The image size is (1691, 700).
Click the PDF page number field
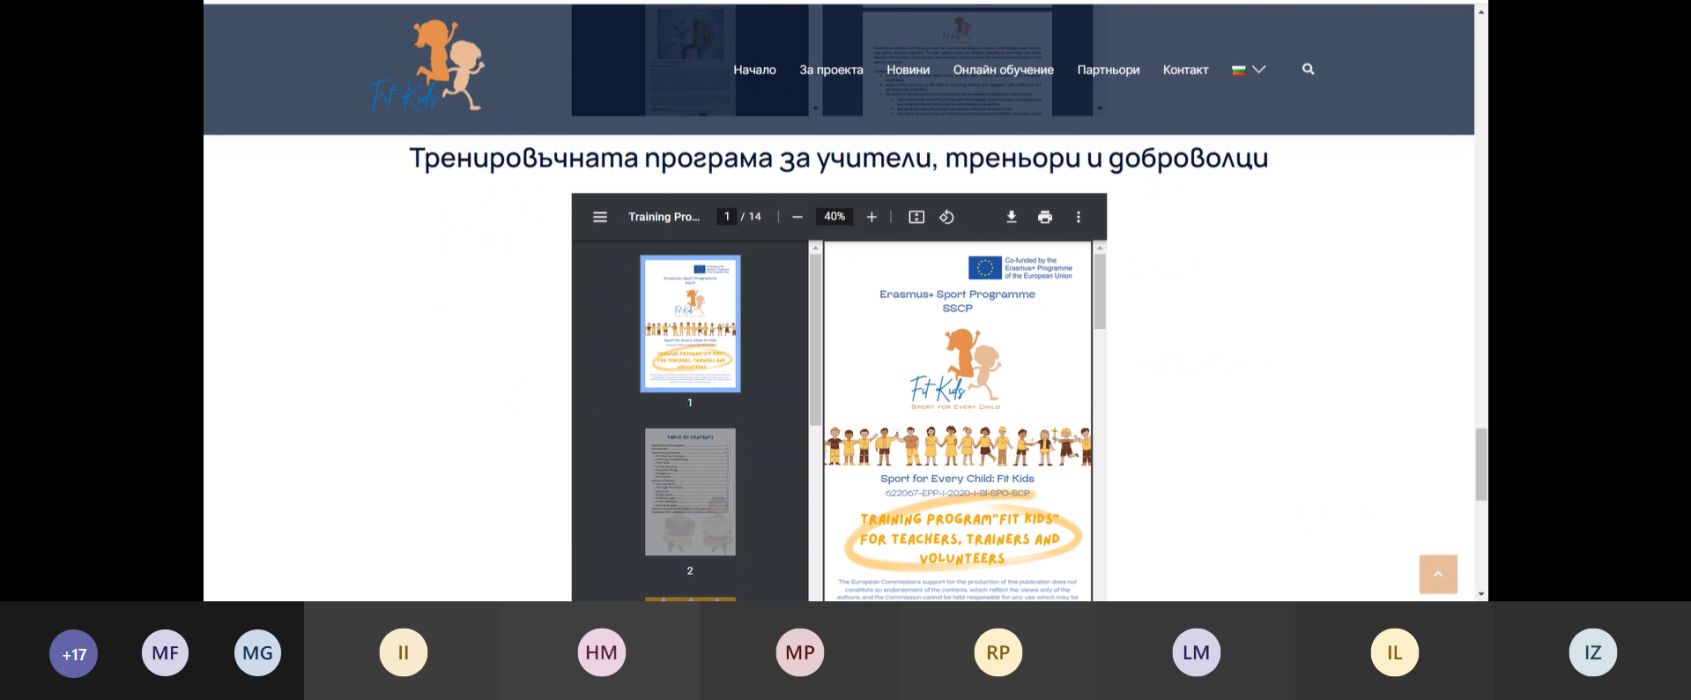coord(727,217)
